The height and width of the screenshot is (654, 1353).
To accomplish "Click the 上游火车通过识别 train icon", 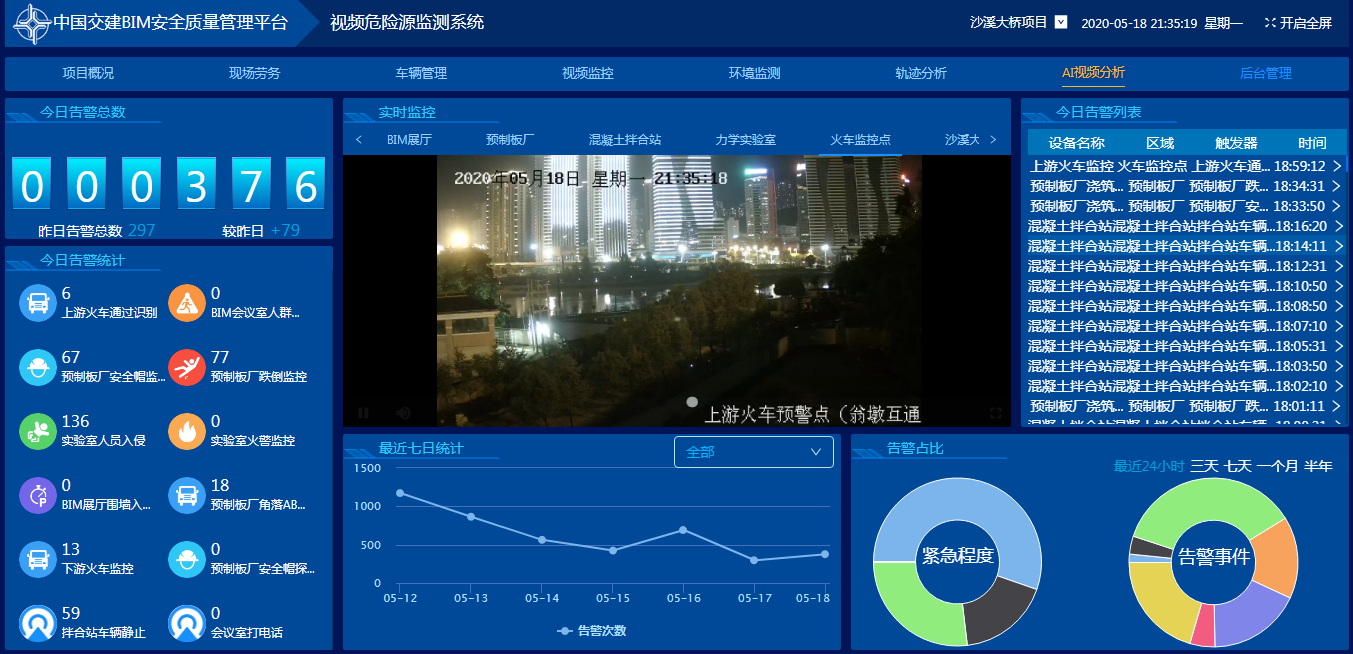I will click(x=38, y=303).
